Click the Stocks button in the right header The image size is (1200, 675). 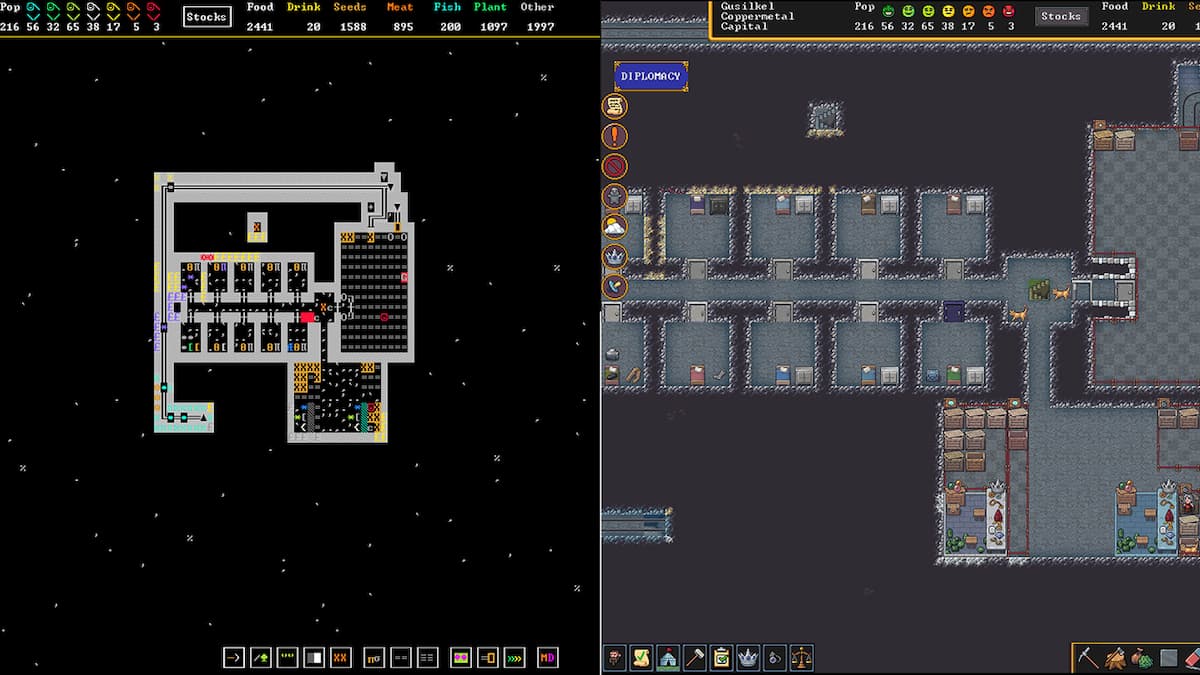click(1061, 16)
